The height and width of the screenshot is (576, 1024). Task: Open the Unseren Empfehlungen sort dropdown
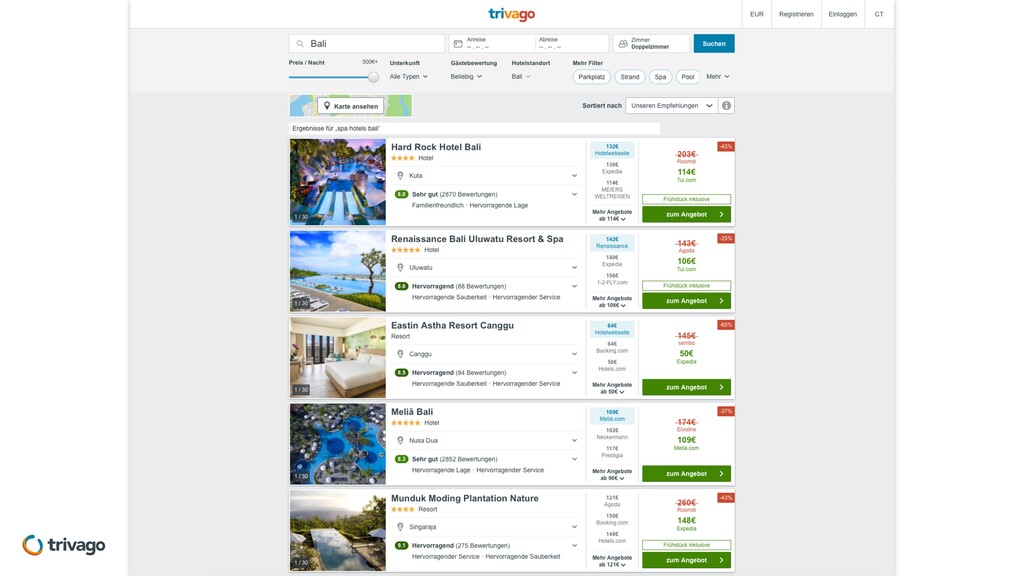tap(671, 106)
